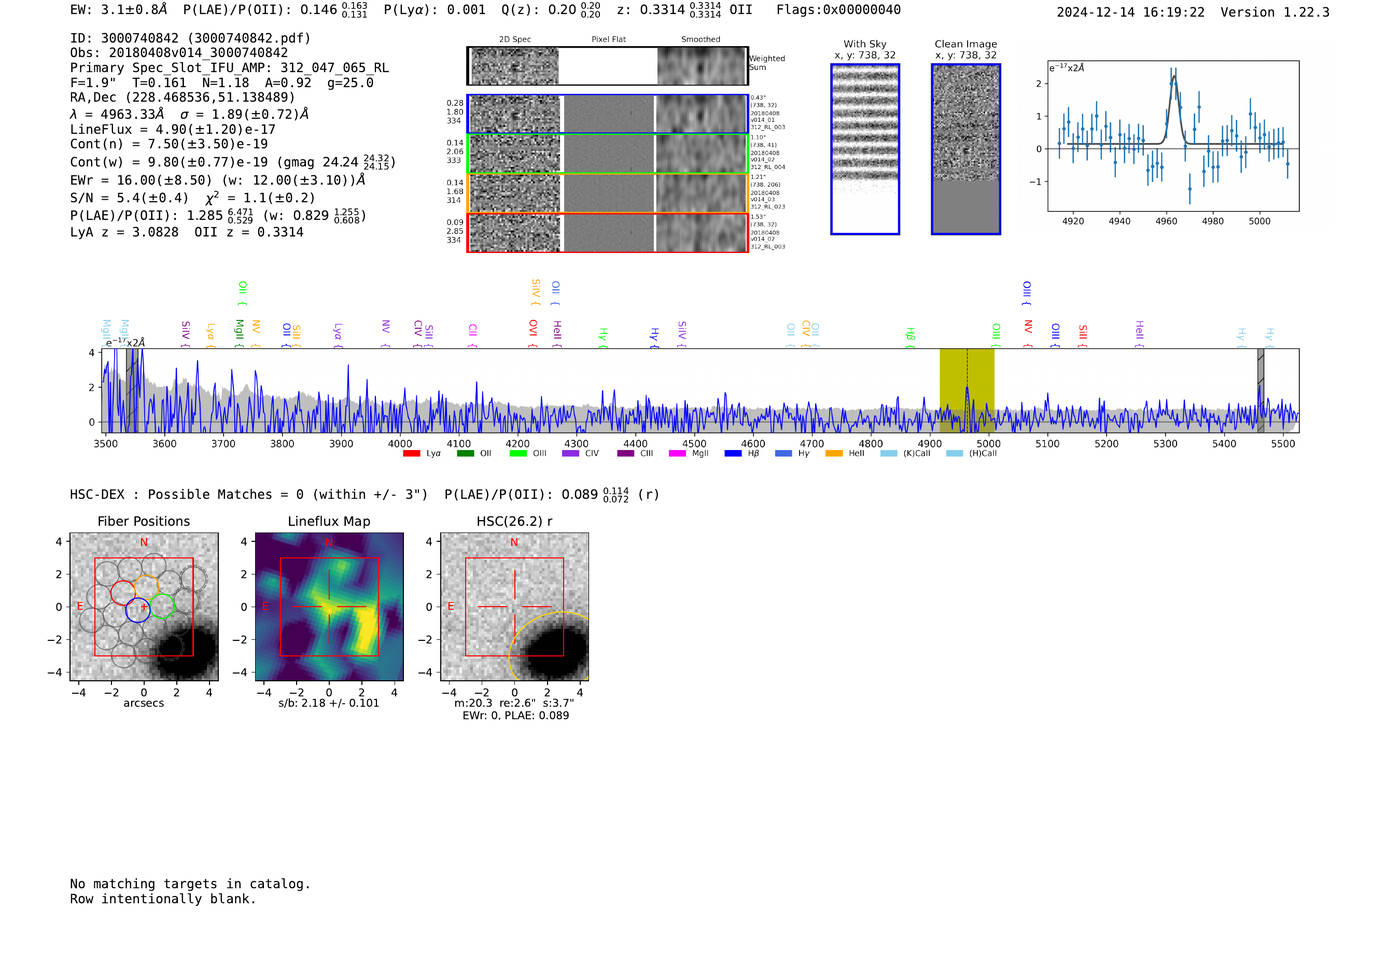The width and height of the screenshot is (1400, 953).
Task: Select the LineFlux = 4.90 value line
Action: point(173,129)
